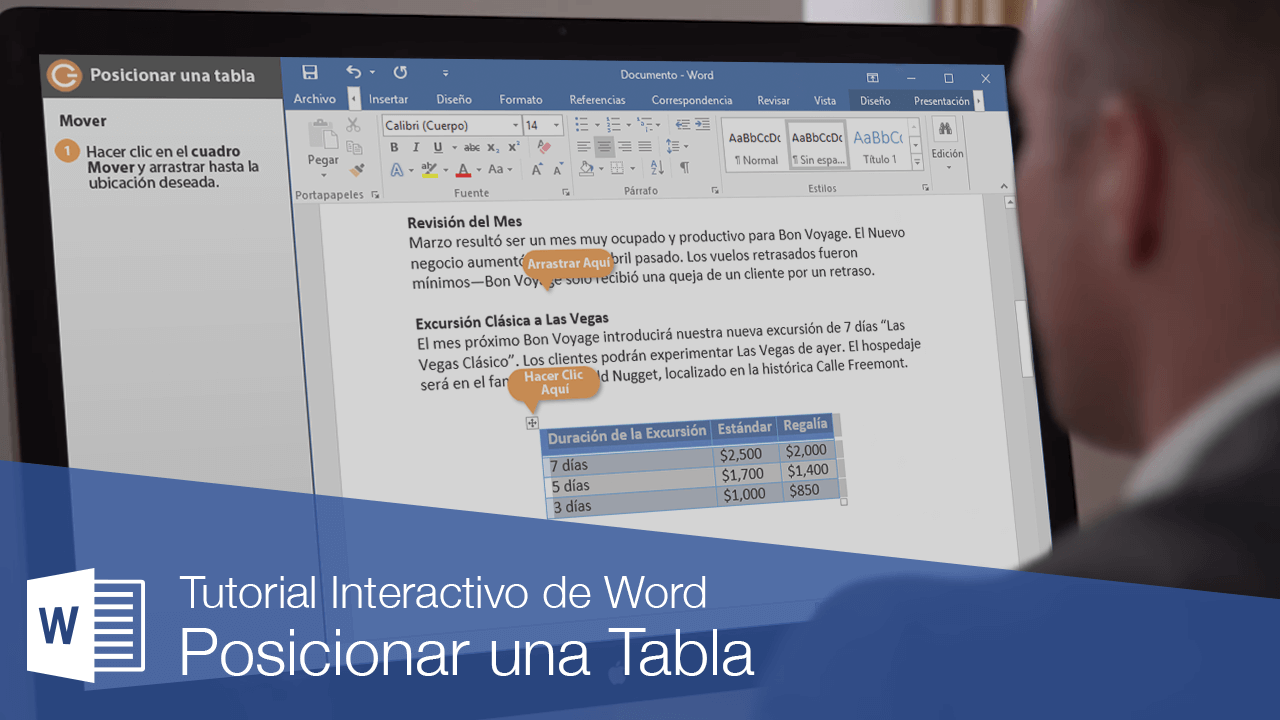Toggle Superscript x² formatting

coord(514,147)
